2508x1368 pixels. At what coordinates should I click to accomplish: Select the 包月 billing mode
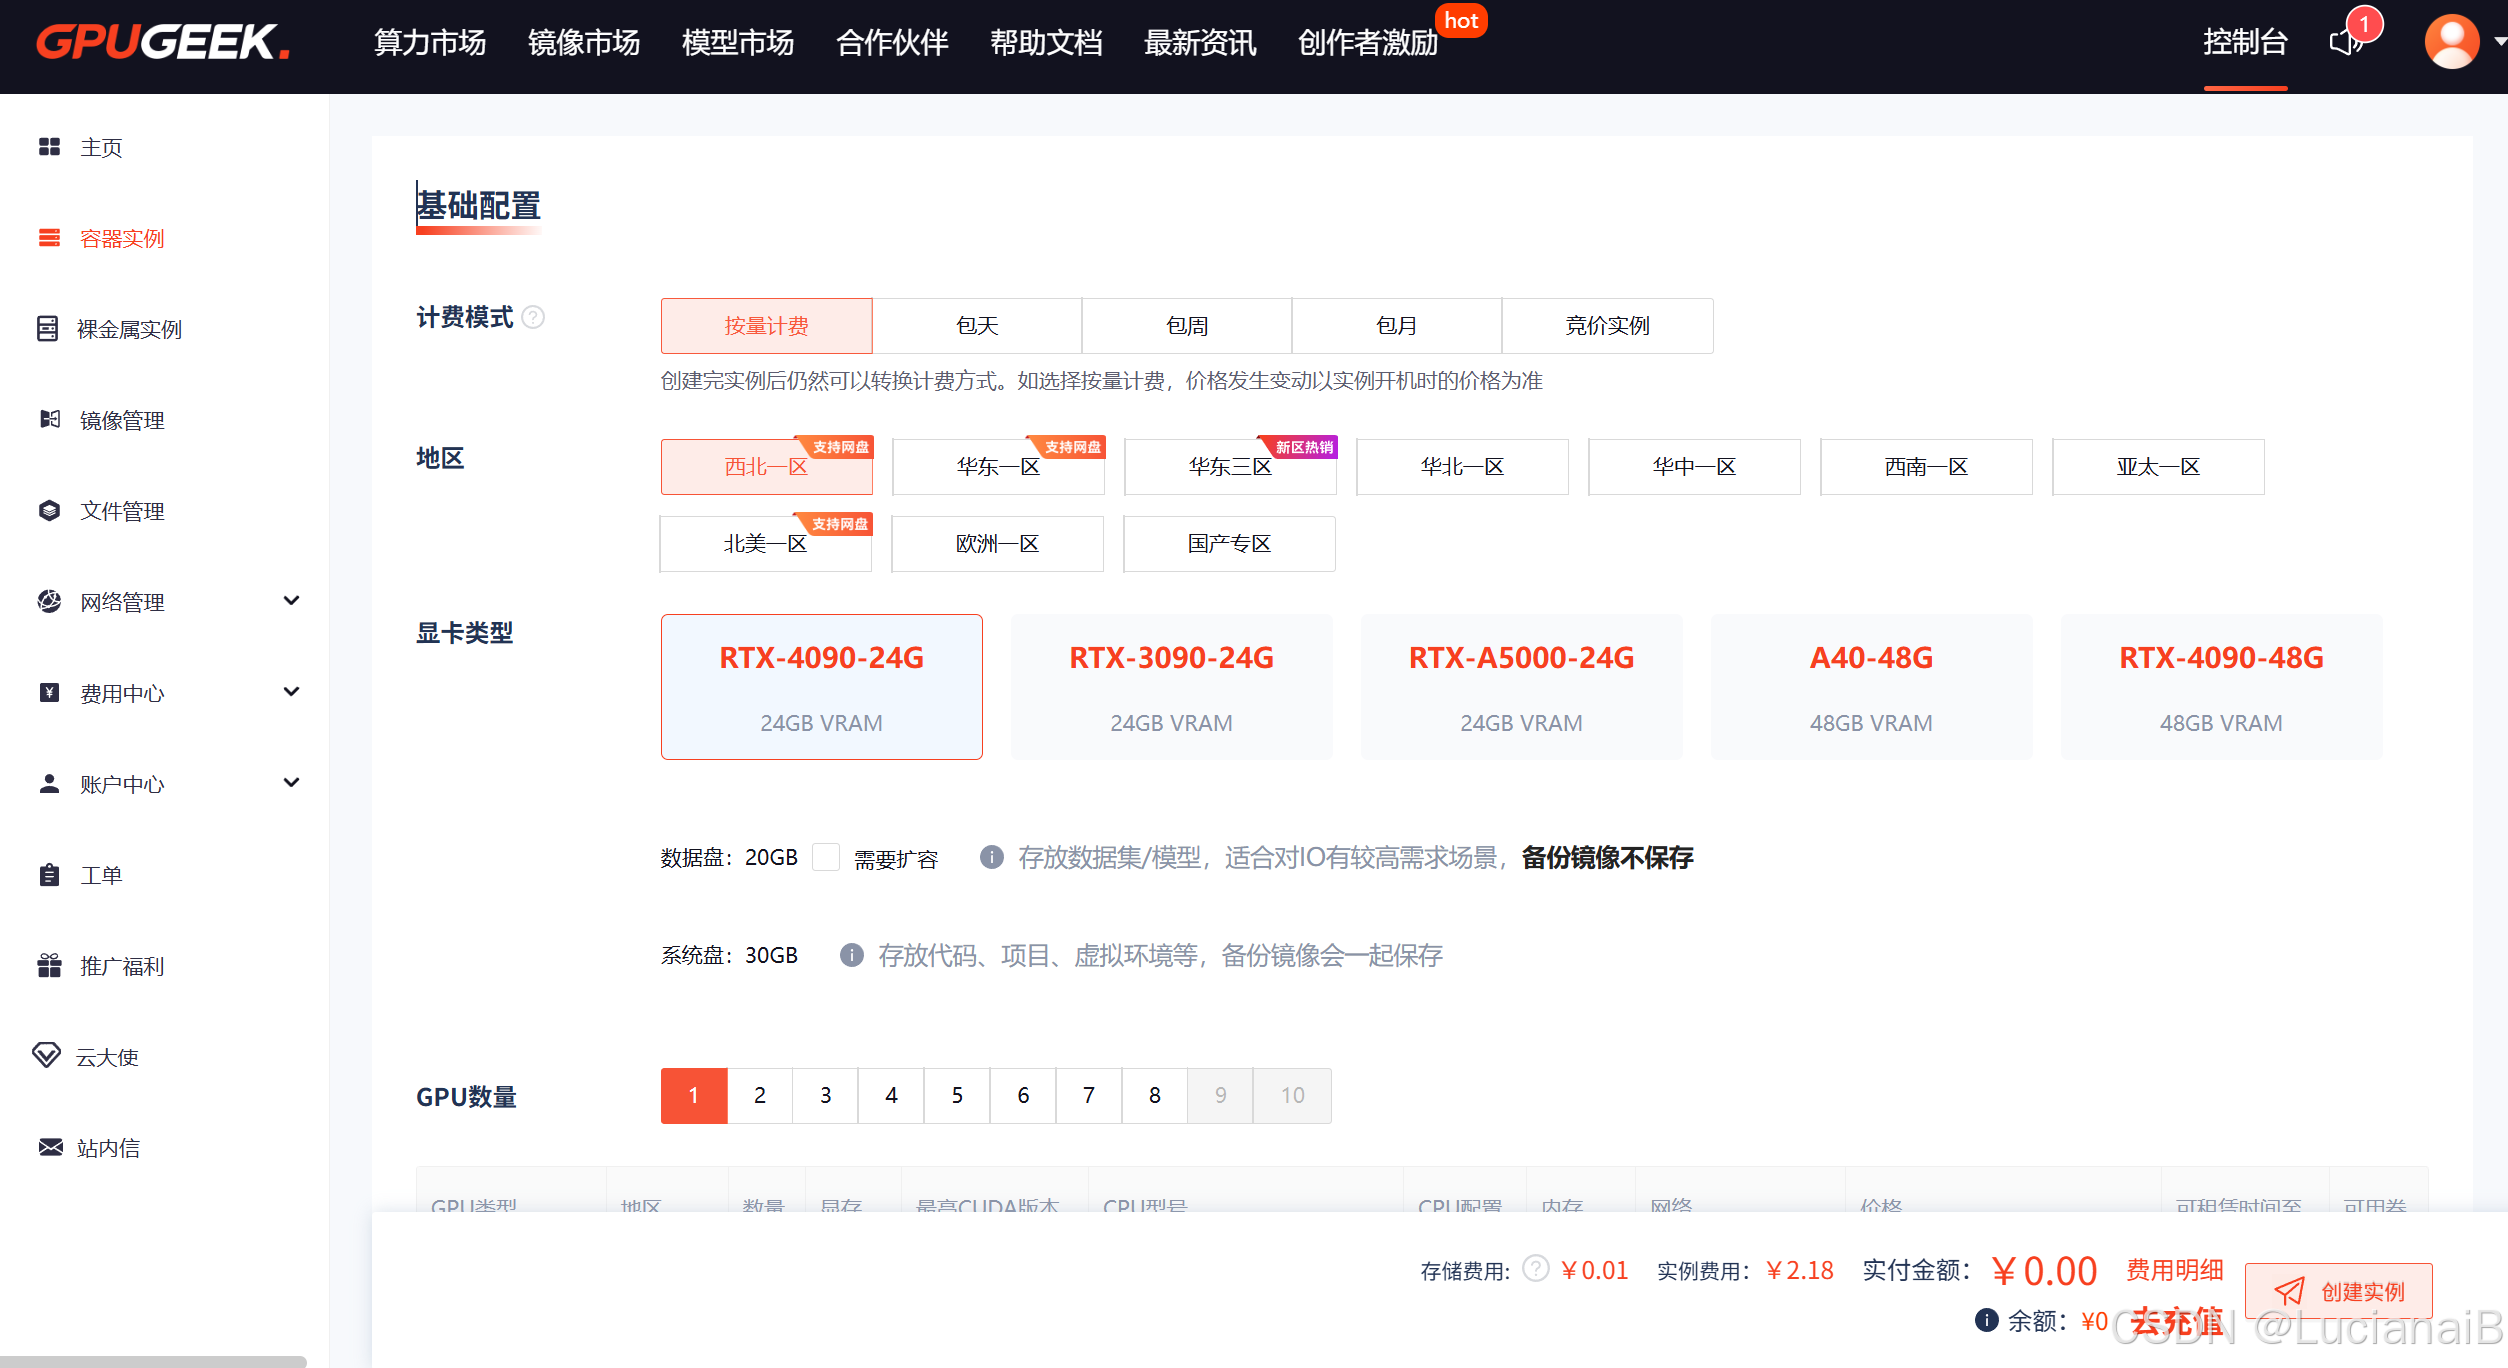point(1396,326)
